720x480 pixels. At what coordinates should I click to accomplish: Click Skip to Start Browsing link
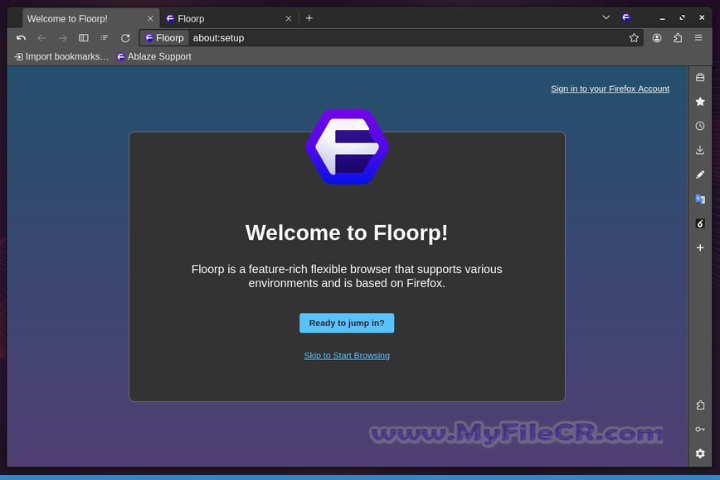pyautogui.click(x=347, y=356)
